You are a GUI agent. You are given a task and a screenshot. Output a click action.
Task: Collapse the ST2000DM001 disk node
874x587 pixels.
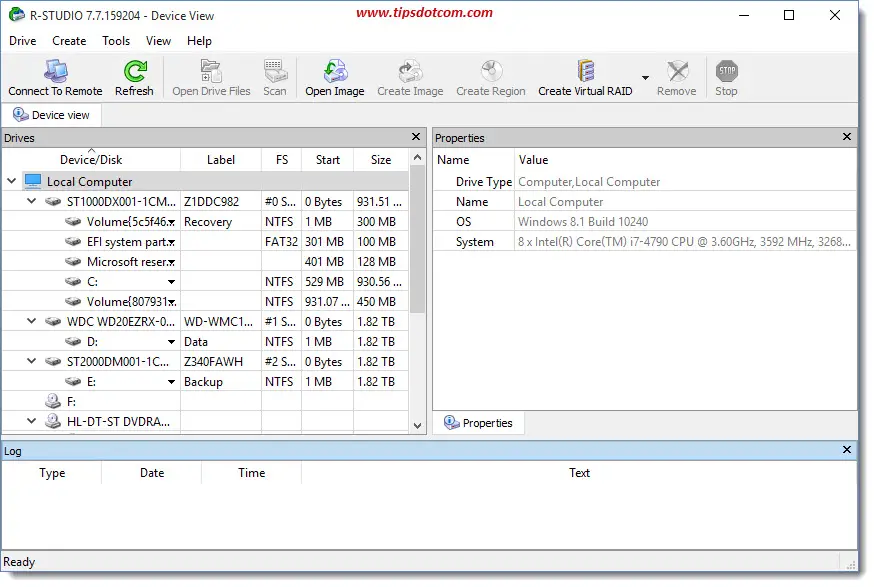(32, 362)
